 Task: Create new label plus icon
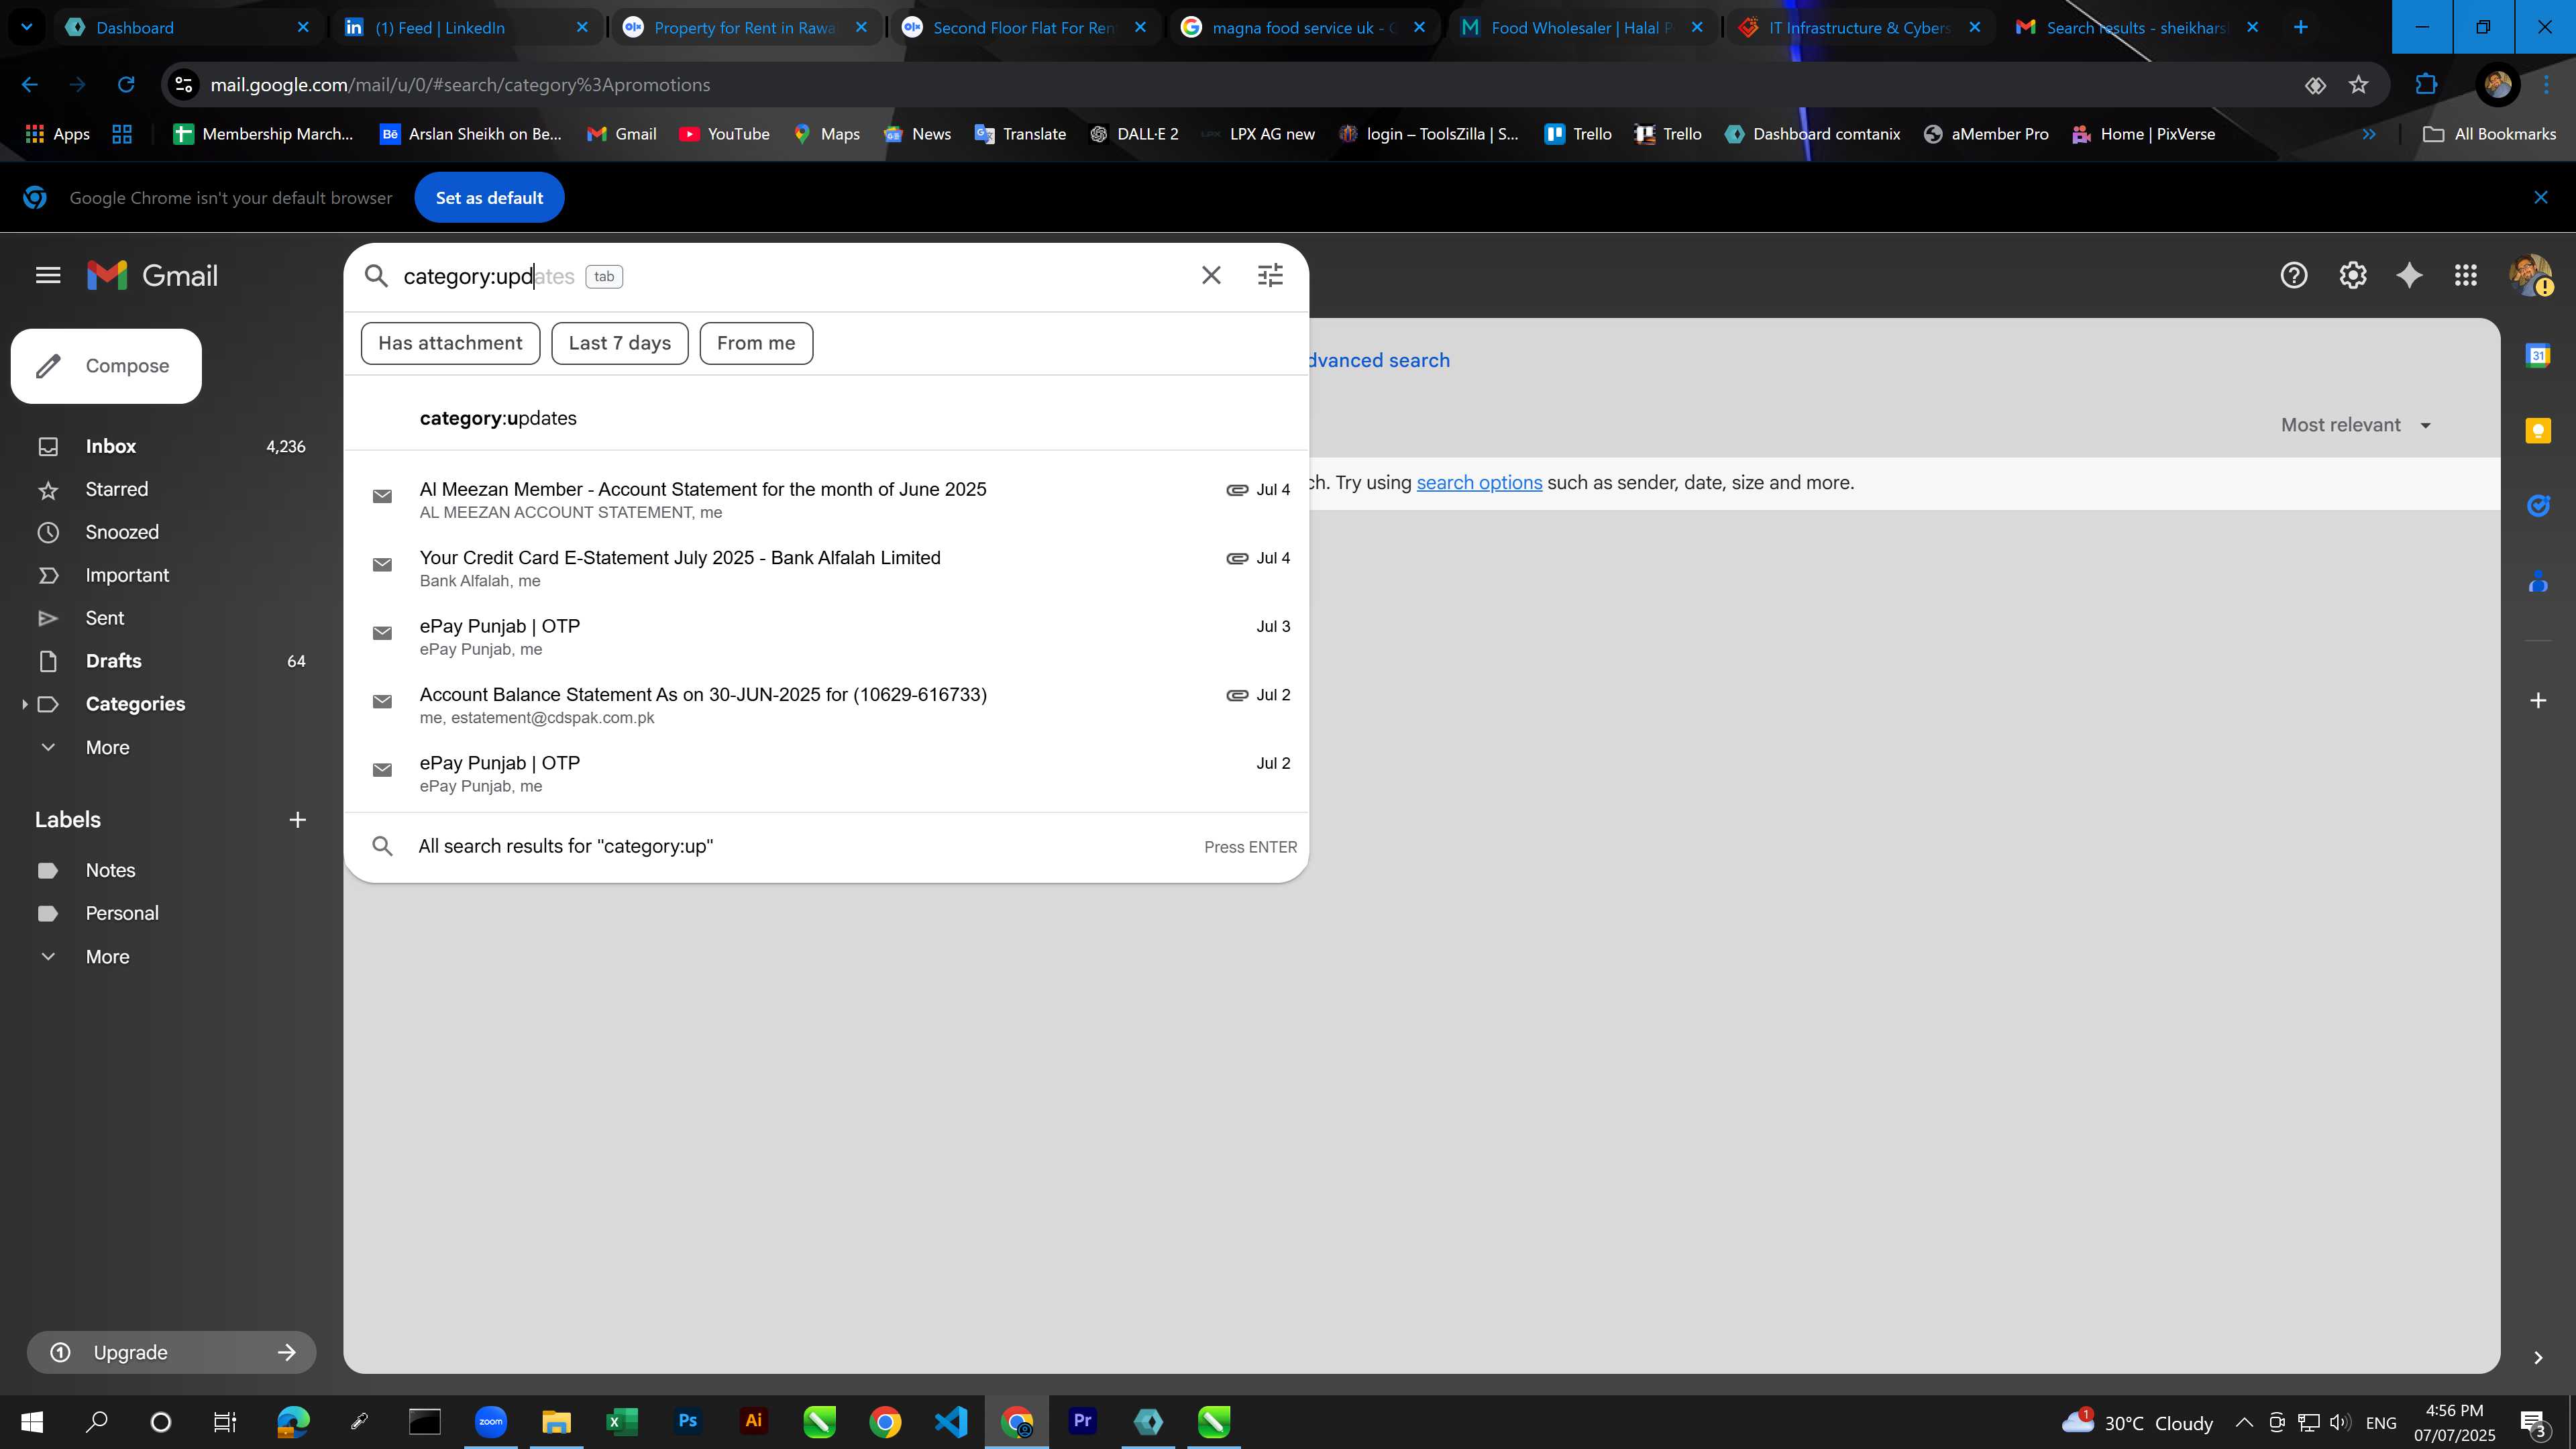[297, 820]
